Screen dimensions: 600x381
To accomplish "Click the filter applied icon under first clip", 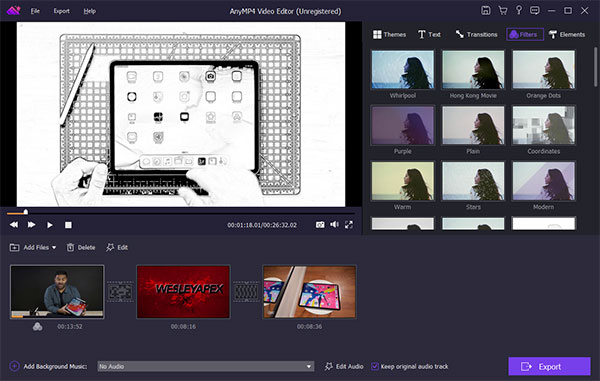I will [38, 327].
